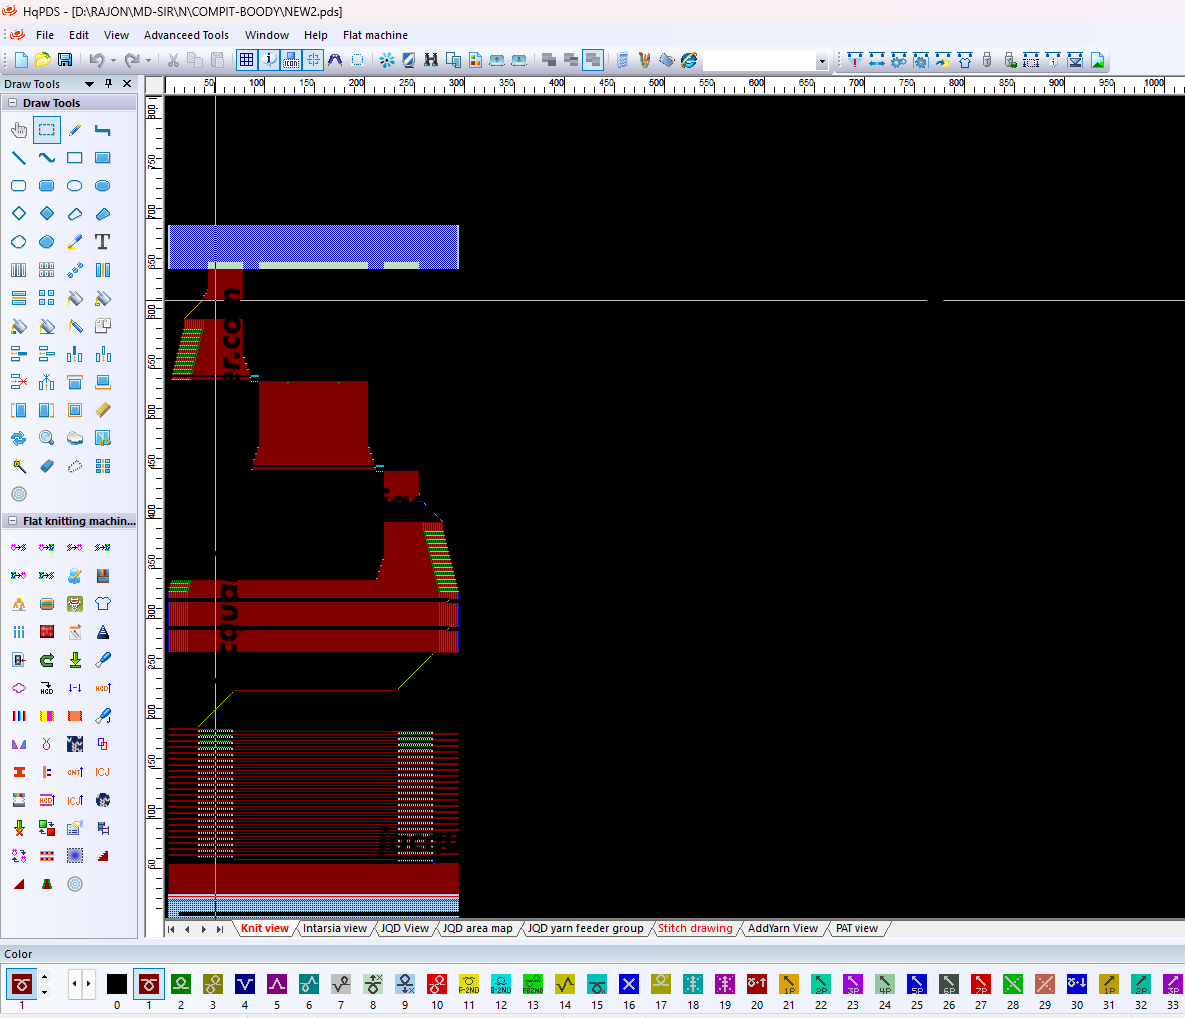Switch to the Intarsia view tab

point(335,928)
